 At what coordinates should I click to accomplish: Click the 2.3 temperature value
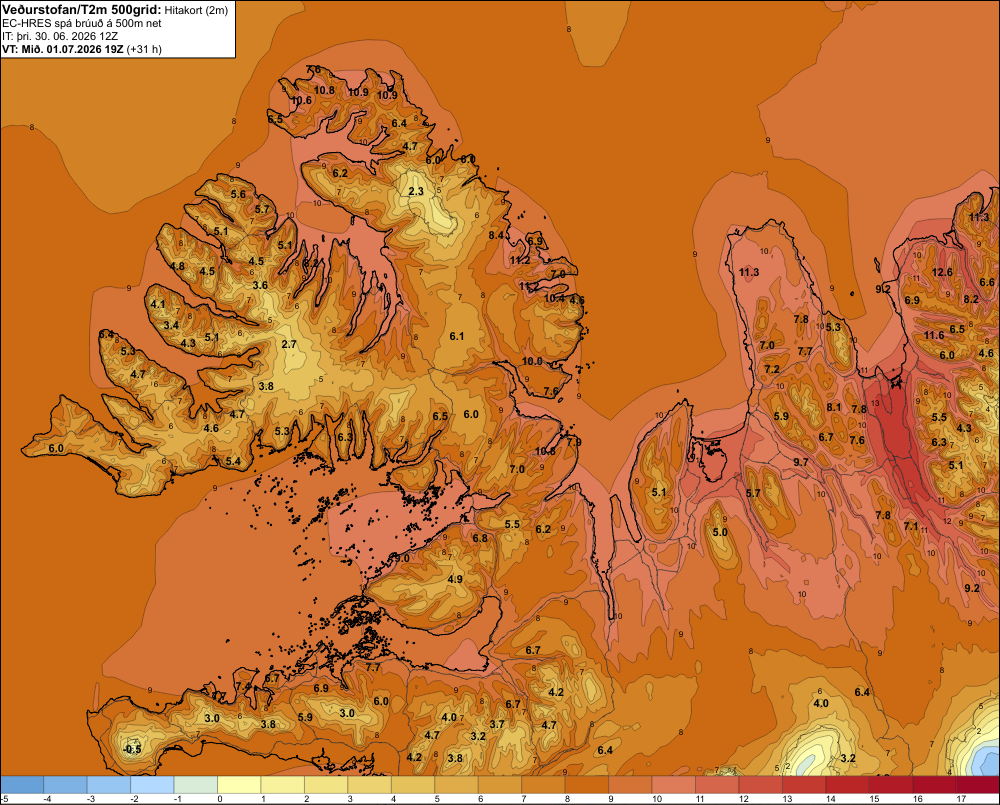click(x=416, y=191)
